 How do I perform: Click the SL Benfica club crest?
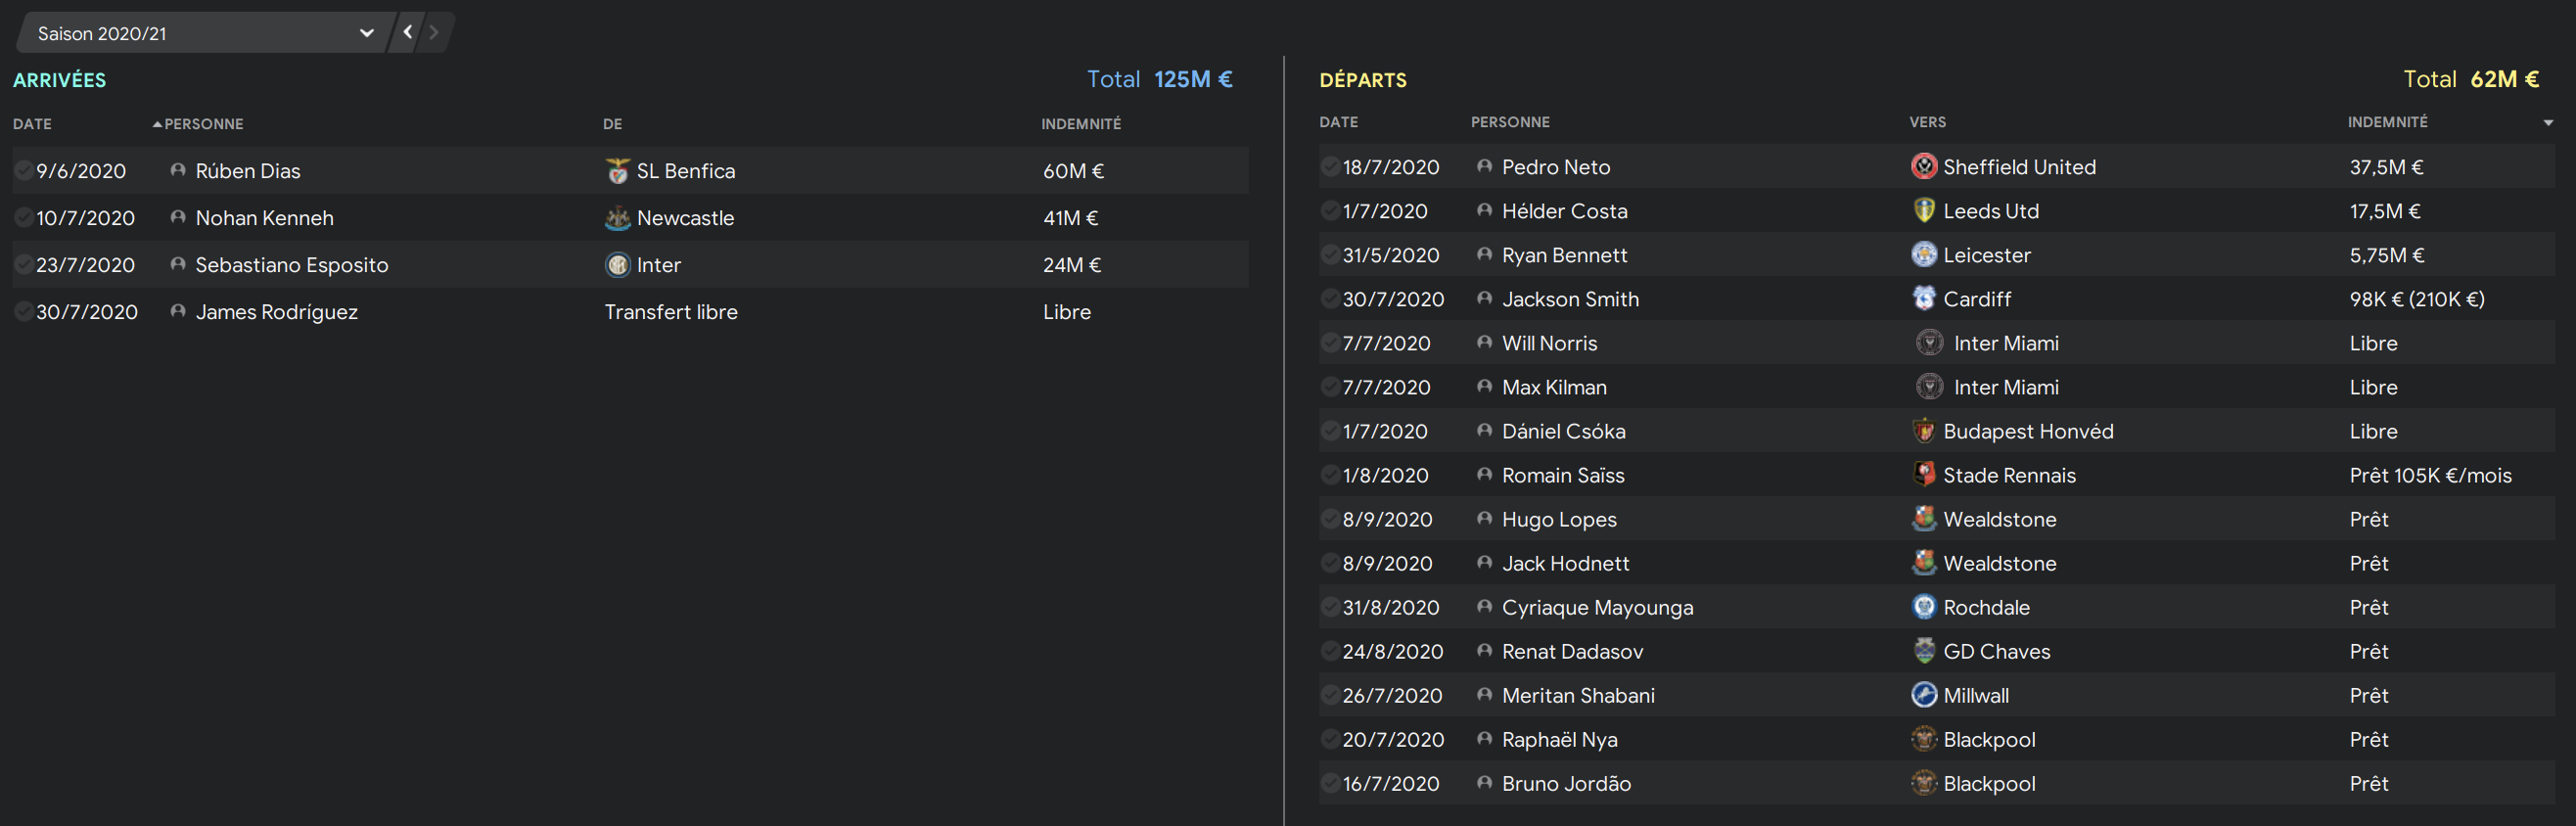(x=617, y=171)
